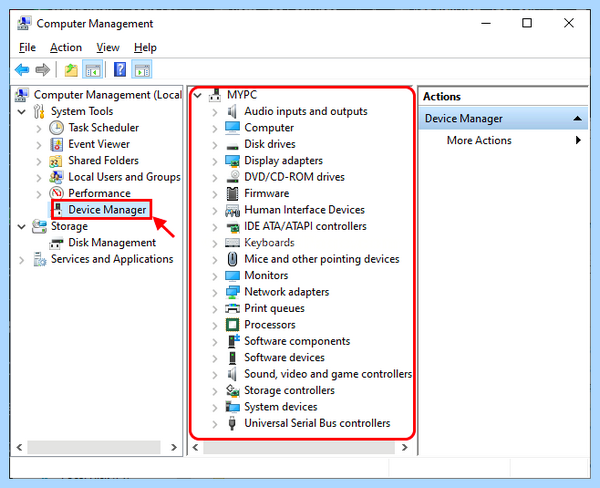Click the Storage controllers icon

coord(232,390)
